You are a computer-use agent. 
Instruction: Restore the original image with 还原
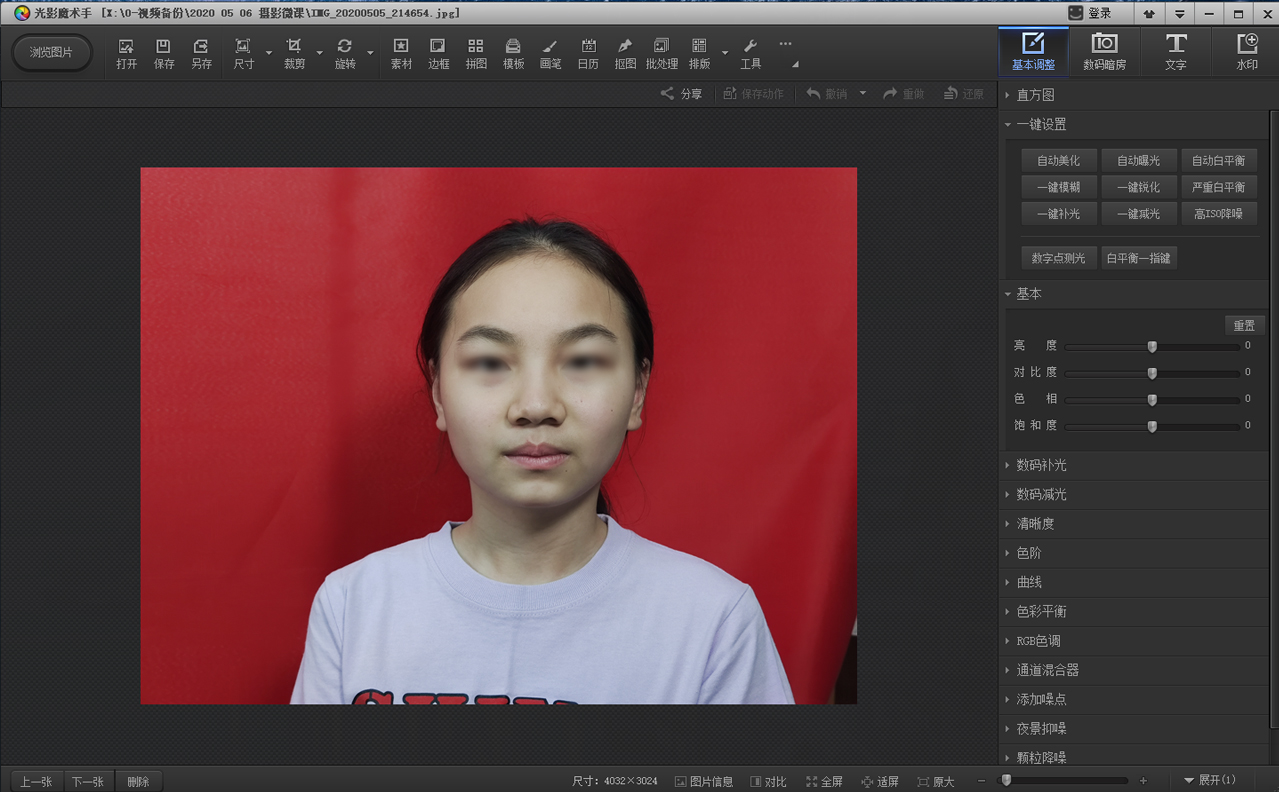[x=964, y=94]
